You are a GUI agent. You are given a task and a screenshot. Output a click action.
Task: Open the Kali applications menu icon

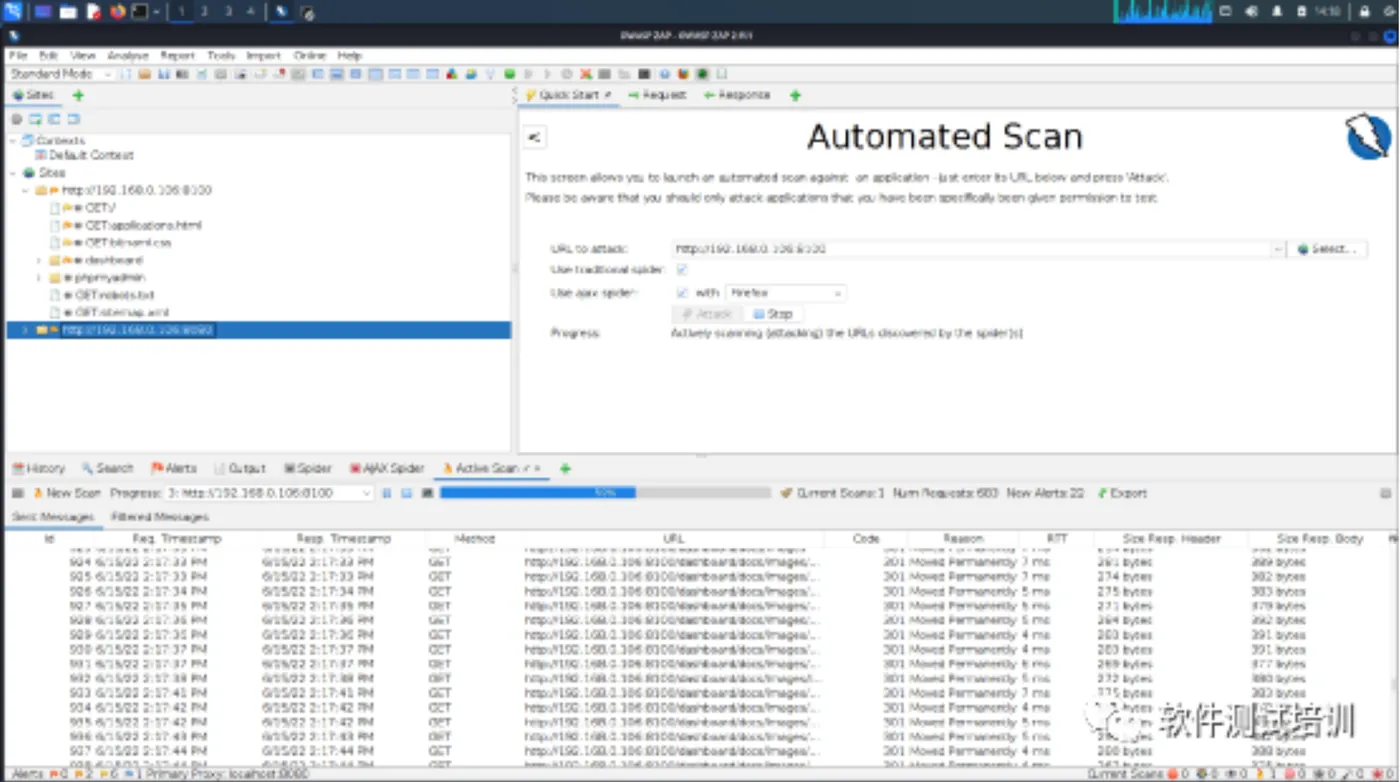coord(12,12)
